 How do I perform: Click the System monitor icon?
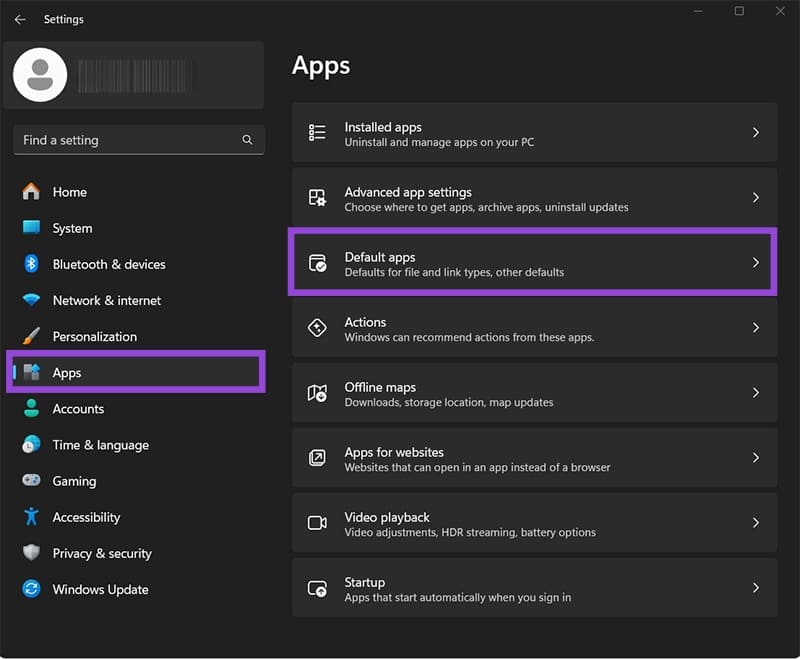click(31, 227)
